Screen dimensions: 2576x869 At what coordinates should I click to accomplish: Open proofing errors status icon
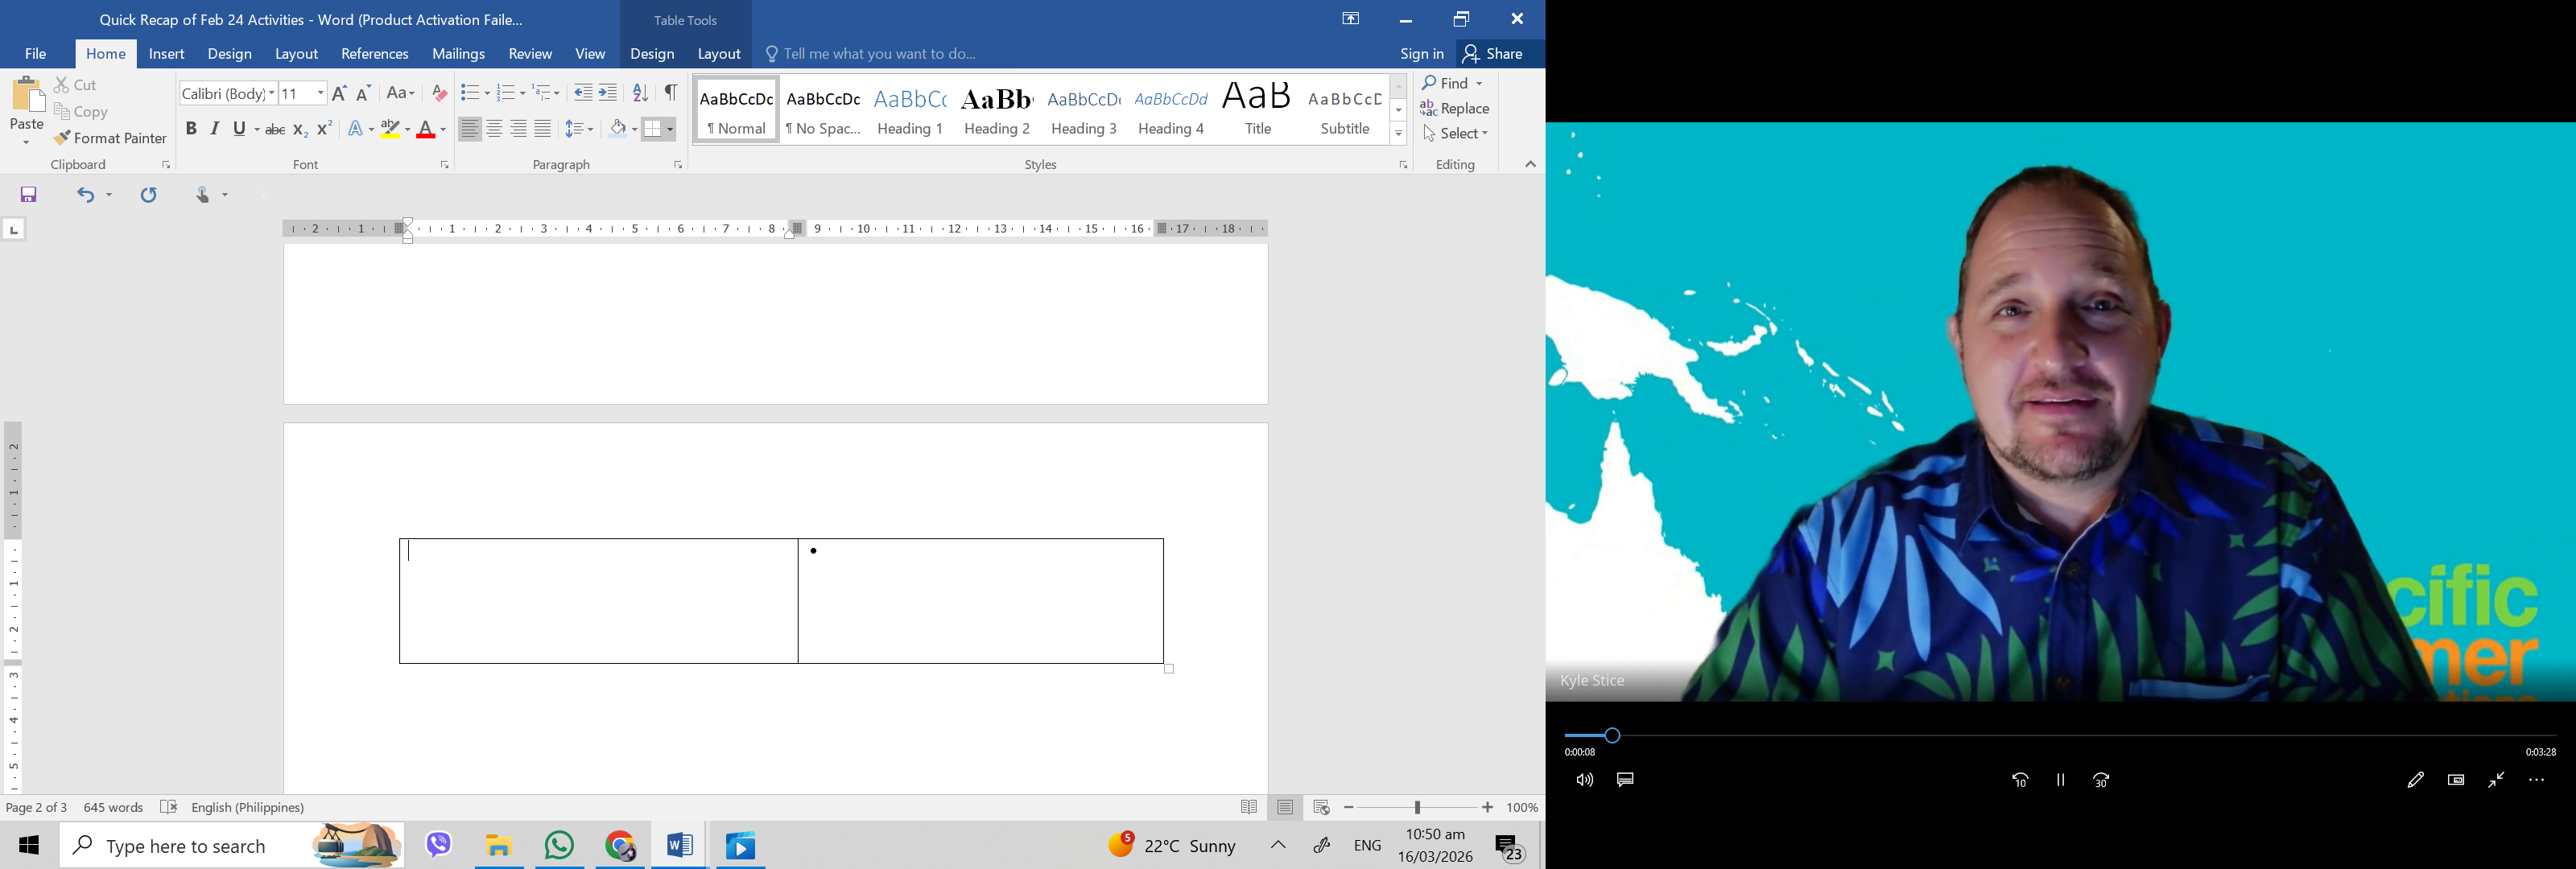(x=168, y=807)
